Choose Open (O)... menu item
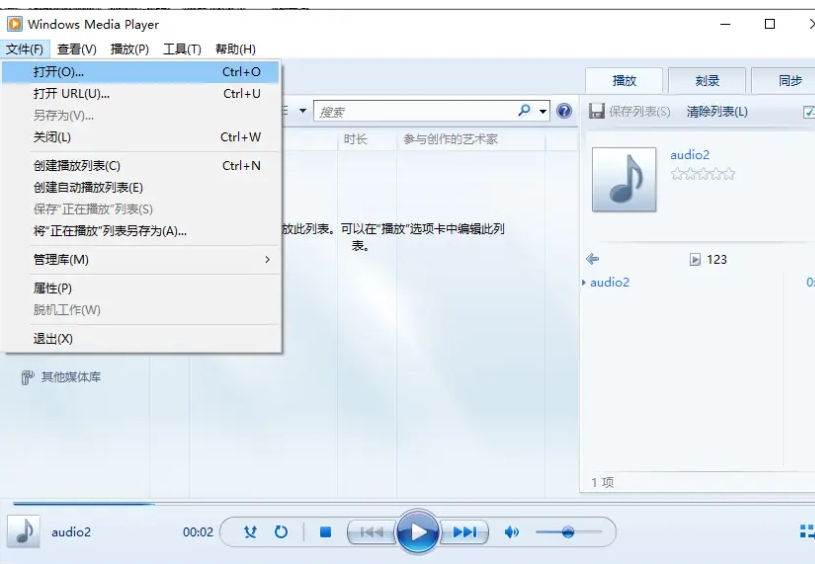This screenshot has height=564, width=815. [140, 72]
